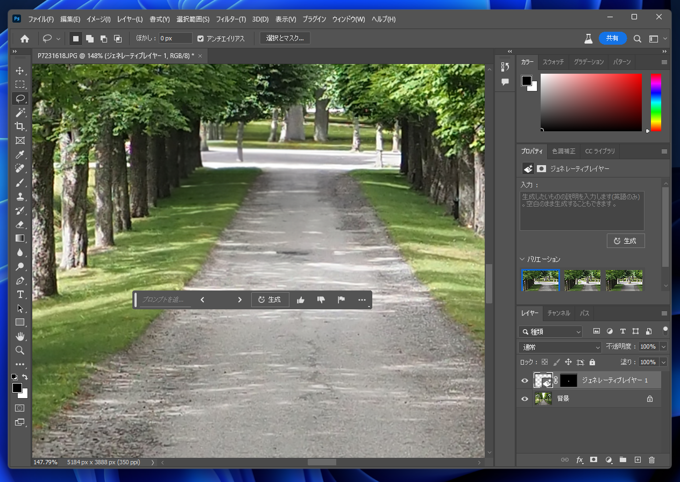
Task: Select the Crop tool
Action: click(x=20, y=127)
